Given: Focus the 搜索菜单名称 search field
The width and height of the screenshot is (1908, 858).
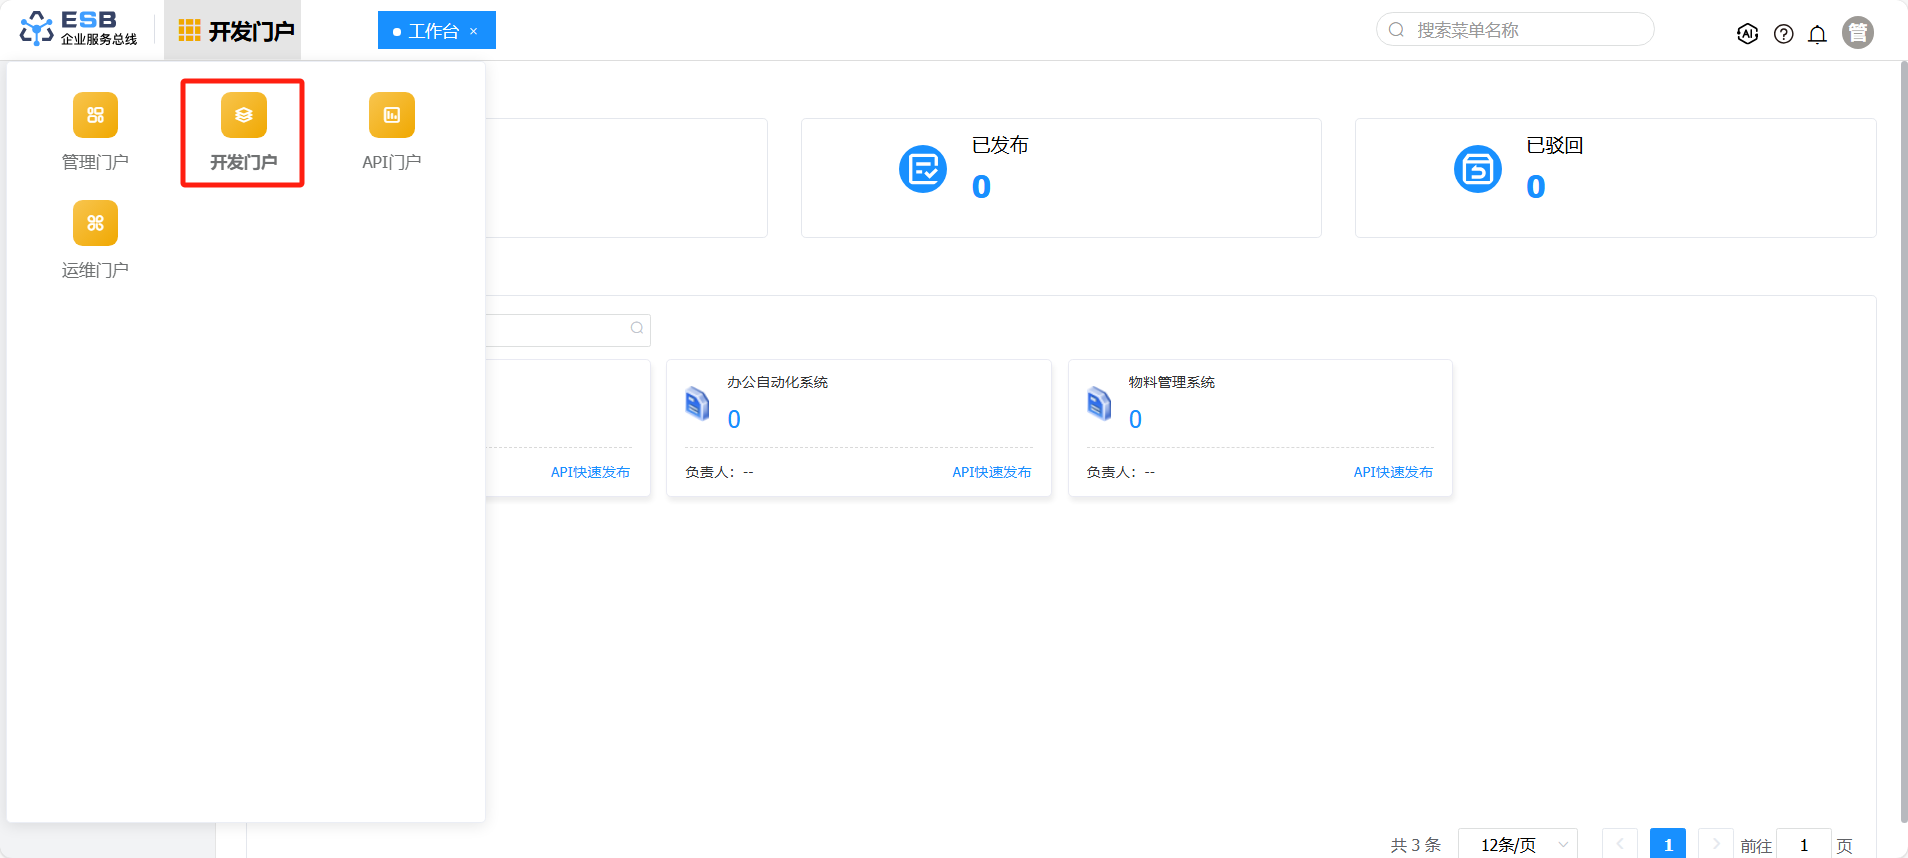Looking at the screenshot, I should [1525, 30].
